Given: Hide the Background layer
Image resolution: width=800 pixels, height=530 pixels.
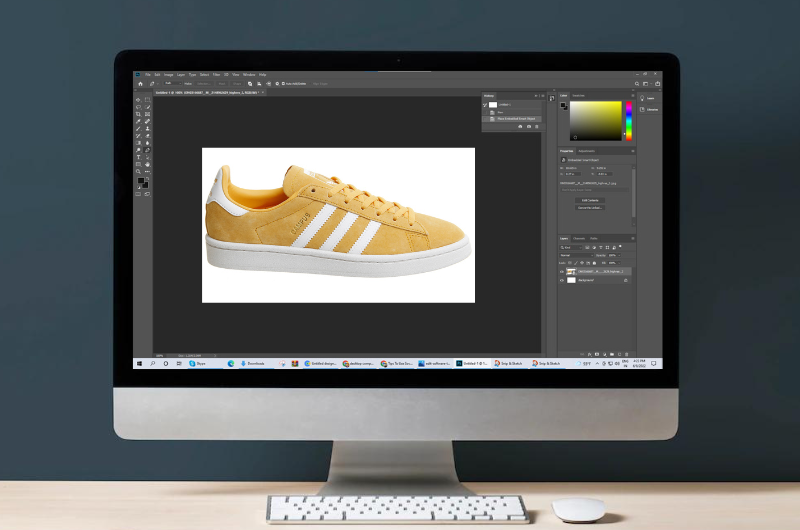Looking at the screenshot, I should click(x=562, y=281).
